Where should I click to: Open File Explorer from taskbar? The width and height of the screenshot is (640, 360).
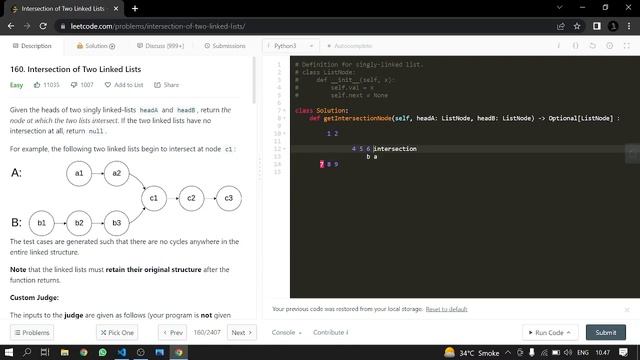point(64,352)
